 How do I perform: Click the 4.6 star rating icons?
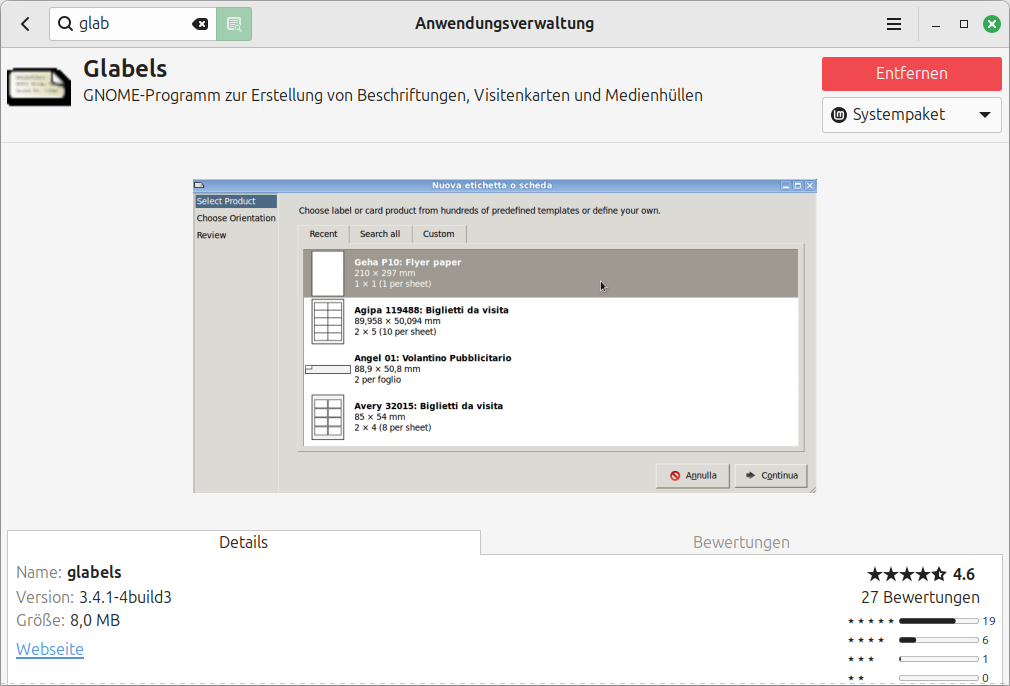[x=906, y=574]
